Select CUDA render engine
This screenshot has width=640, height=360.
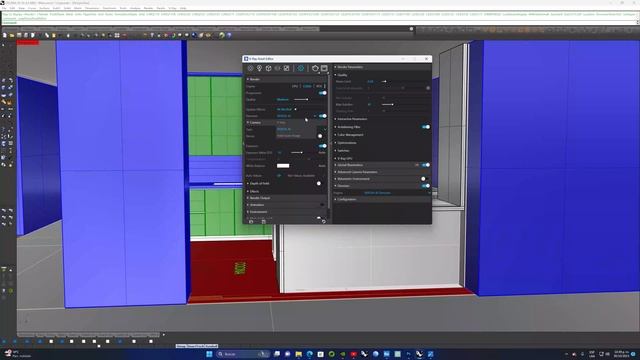307,86
